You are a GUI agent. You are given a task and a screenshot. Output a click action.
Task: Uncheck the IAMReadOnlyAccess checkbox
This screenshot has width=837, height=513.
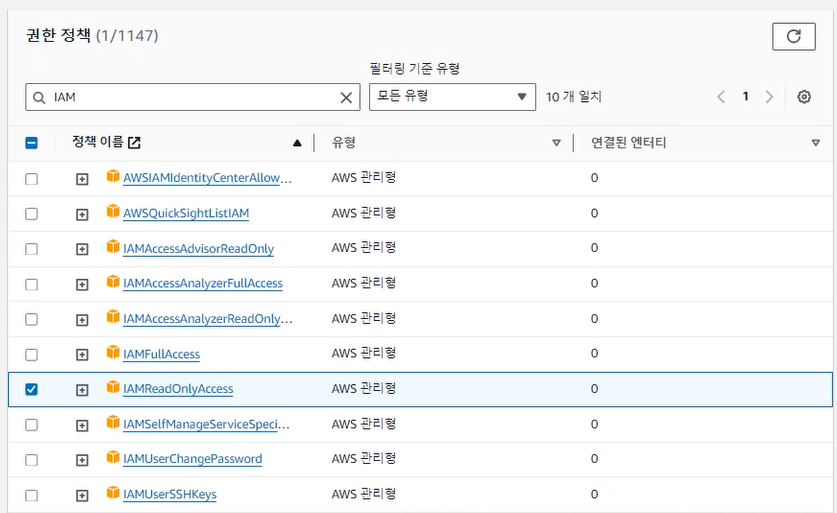pyautogui.click(x=31, y=389)
